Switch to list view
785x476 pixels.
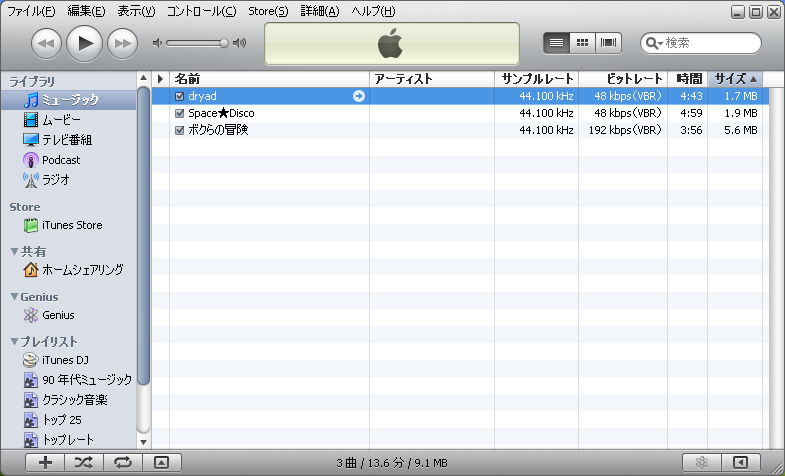coord(556,43)
